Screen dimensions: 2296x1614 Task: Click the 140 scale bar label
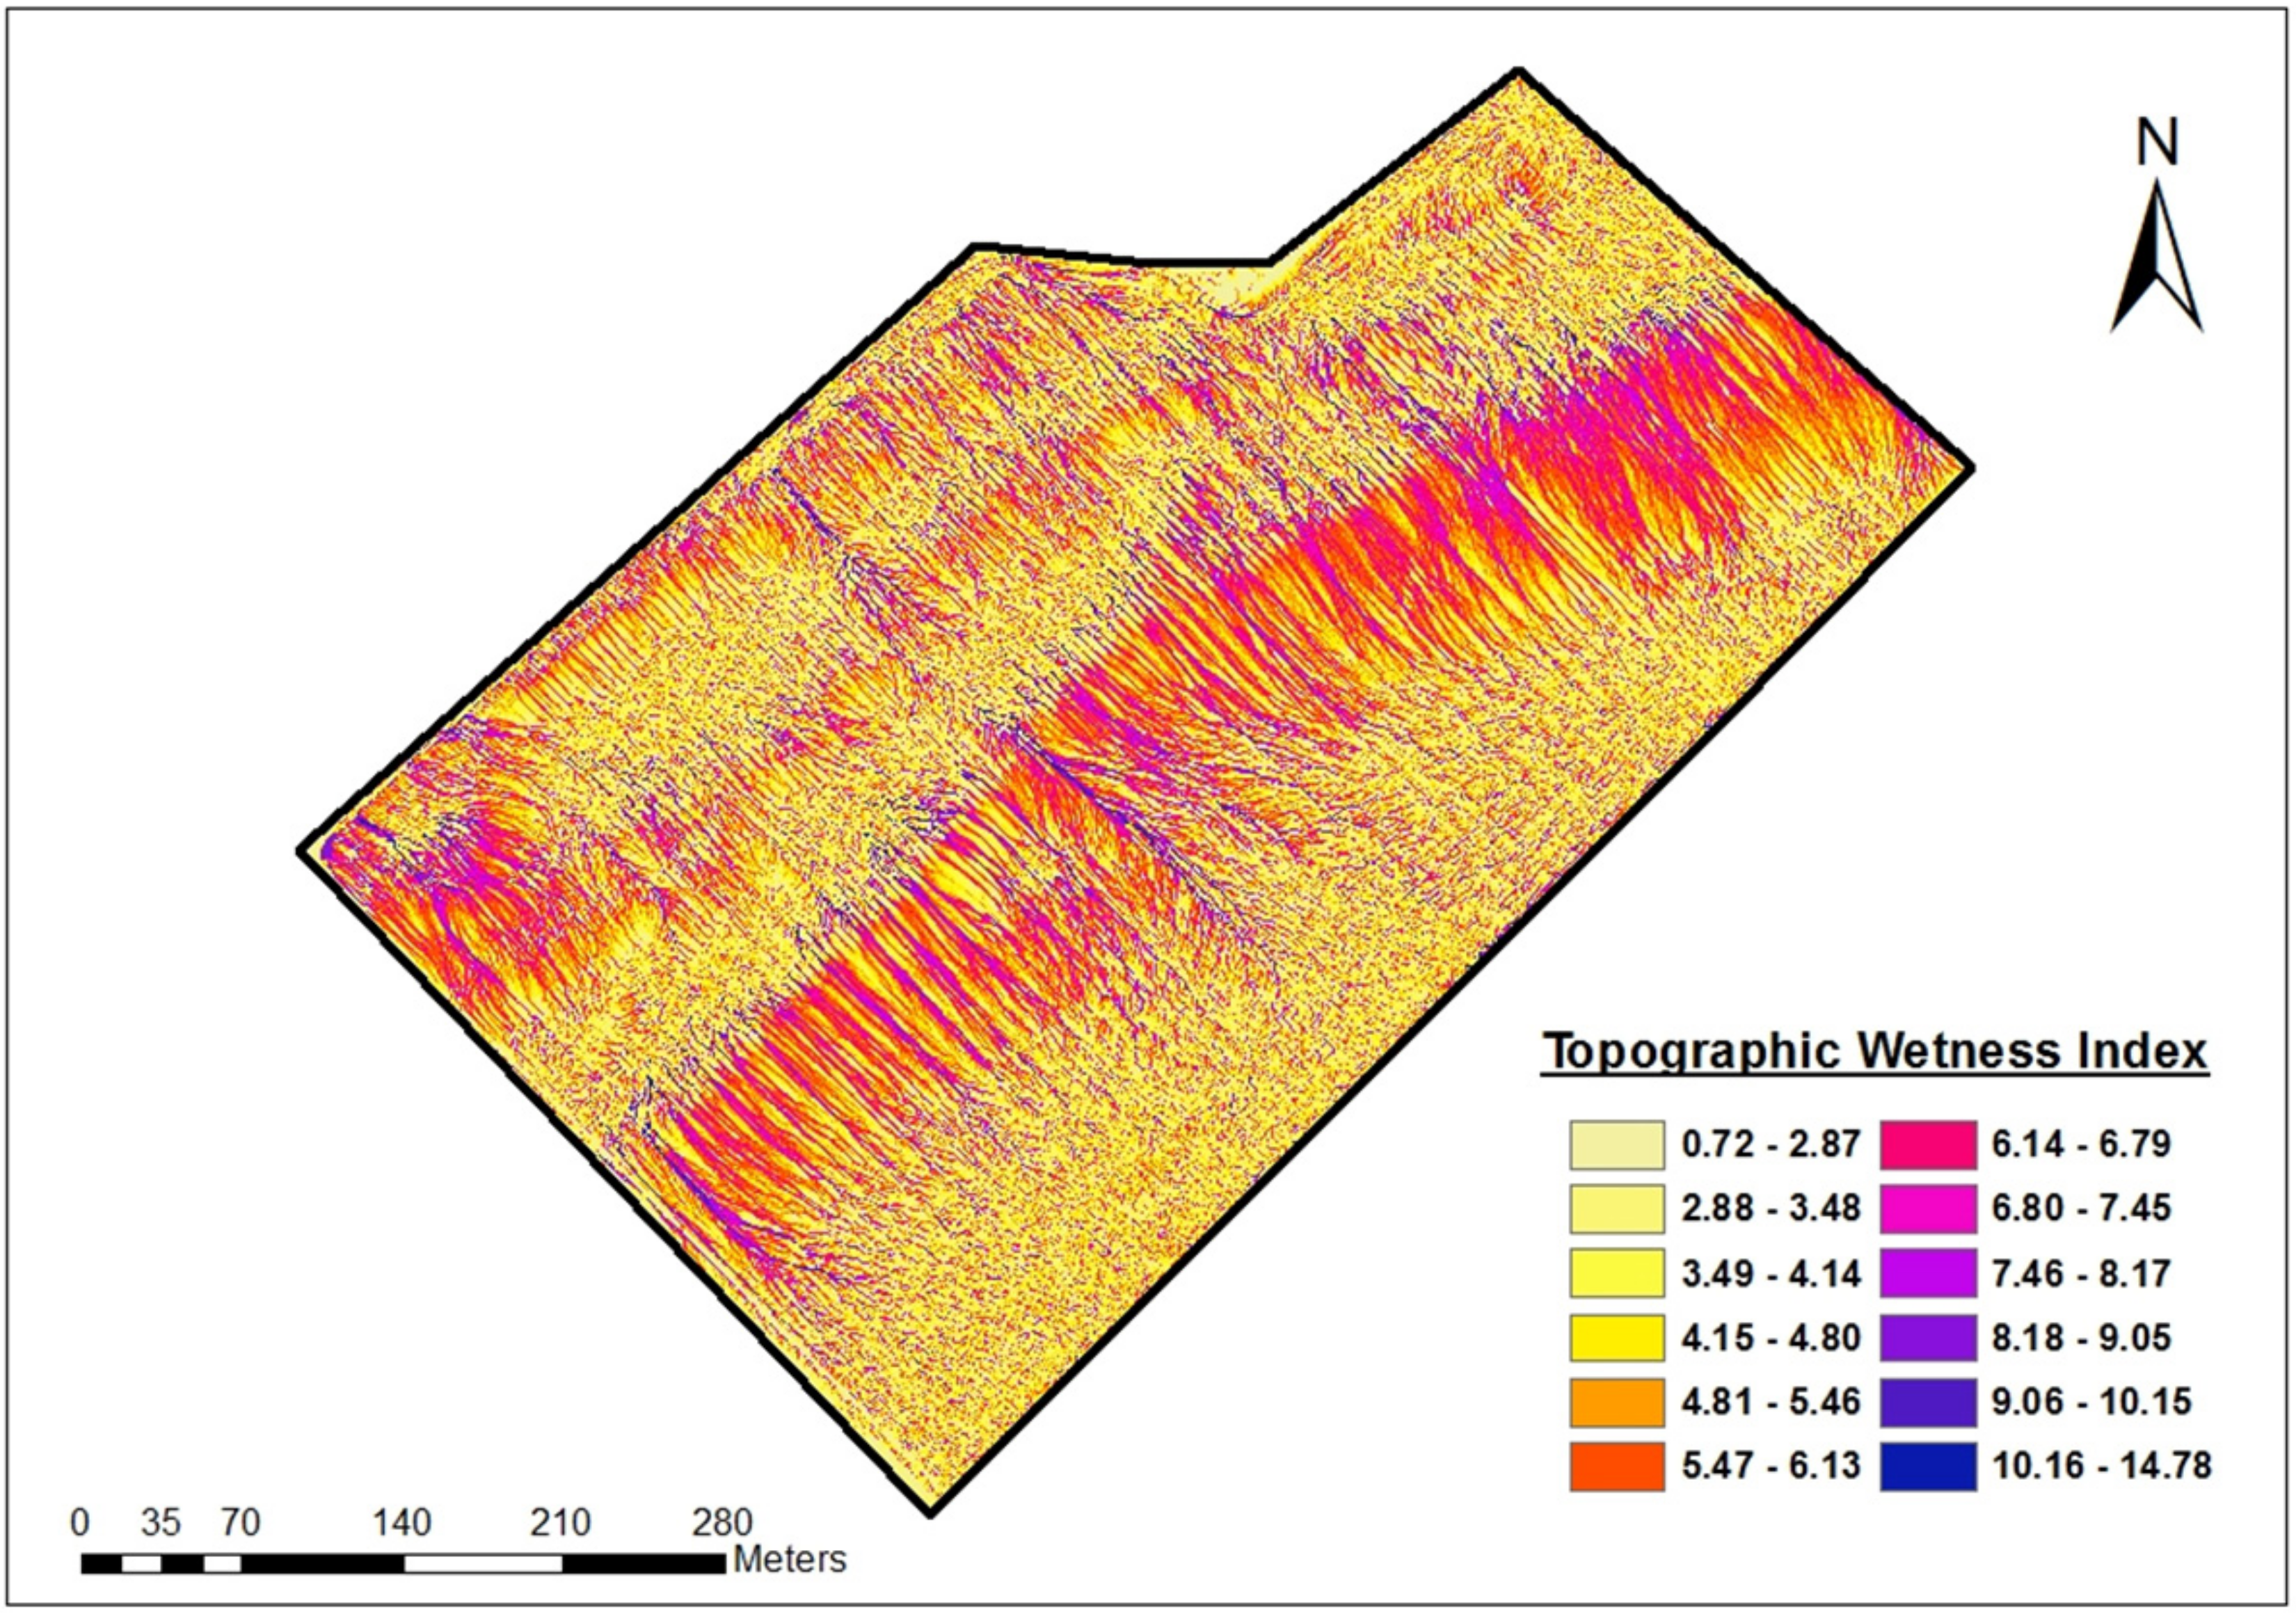(x=403, y=1523)
